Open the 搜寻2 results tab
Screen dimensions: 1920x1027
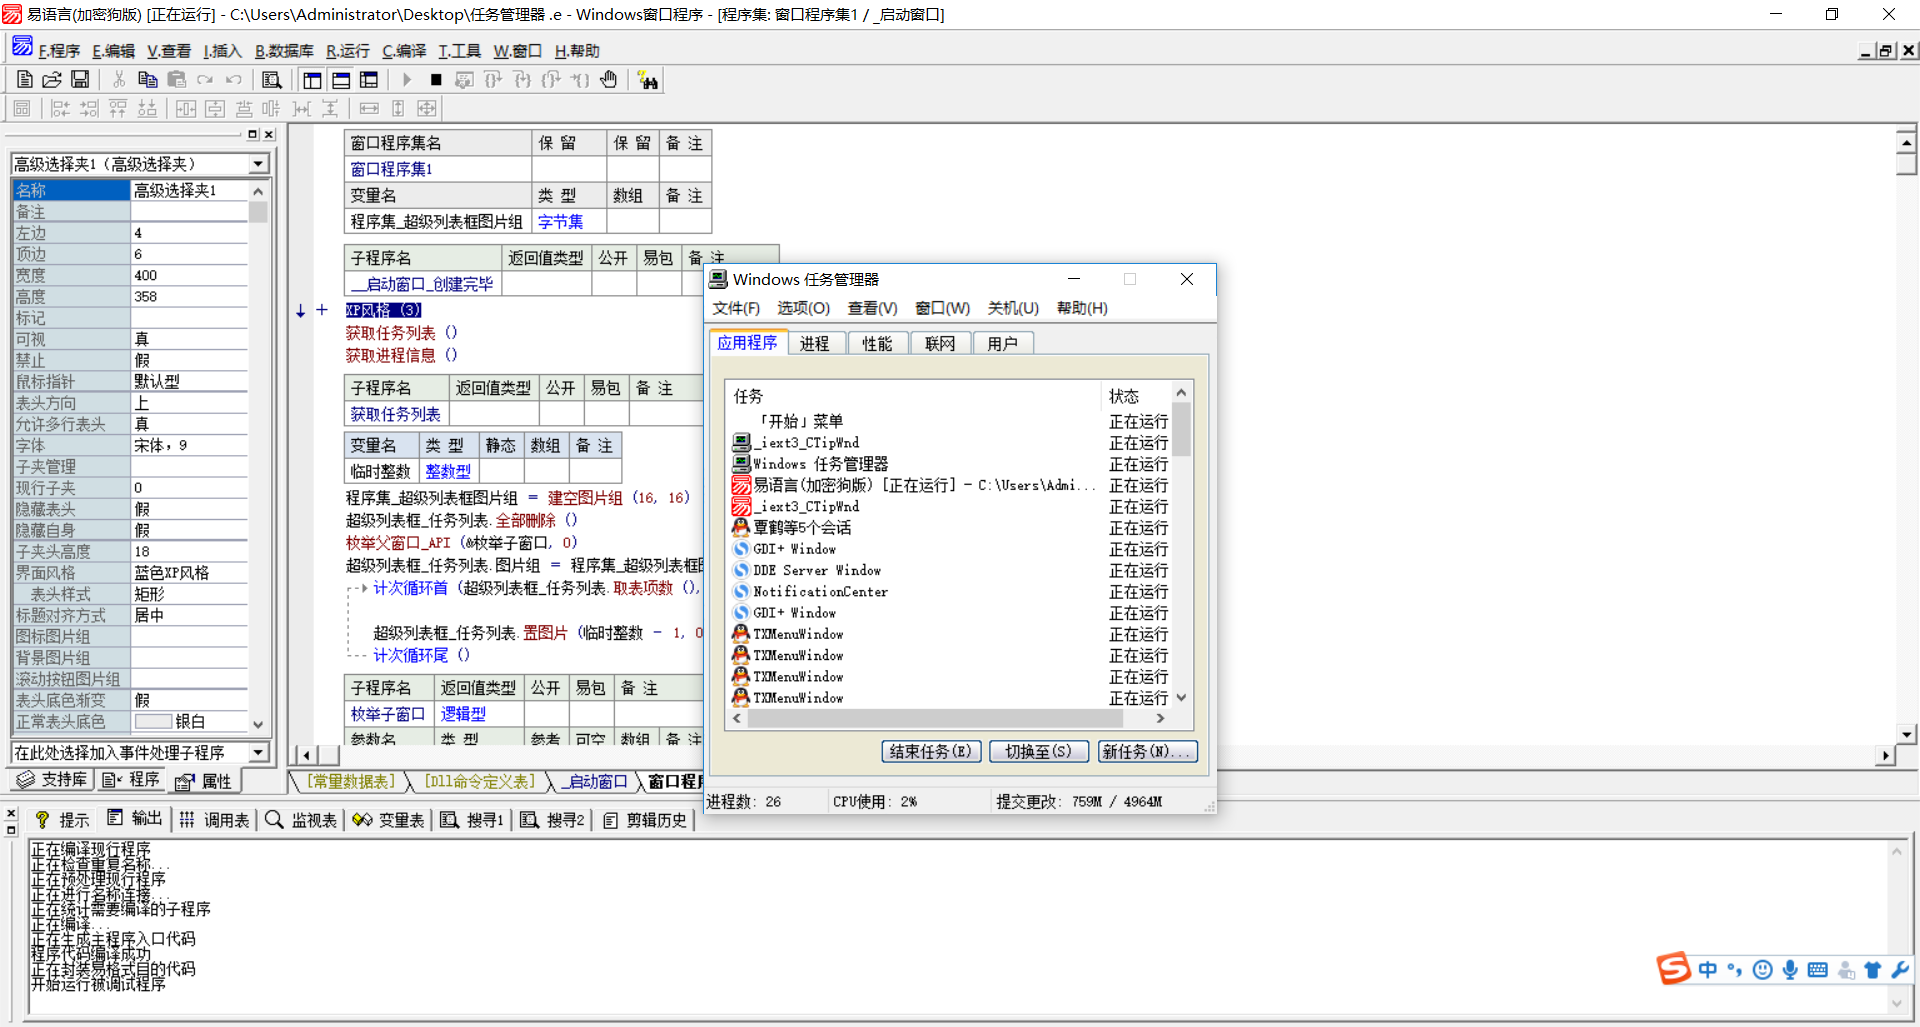click(x=552, y=820)
